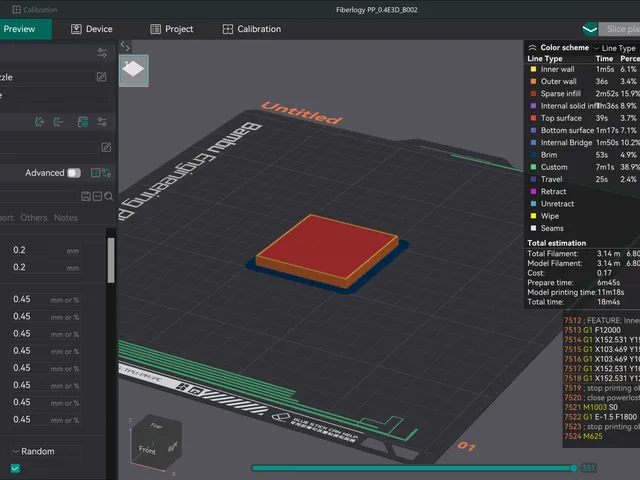Switch to the Others settings tab
The width and height of the screenshot is (640, 480).
click(x=34, y=218)
